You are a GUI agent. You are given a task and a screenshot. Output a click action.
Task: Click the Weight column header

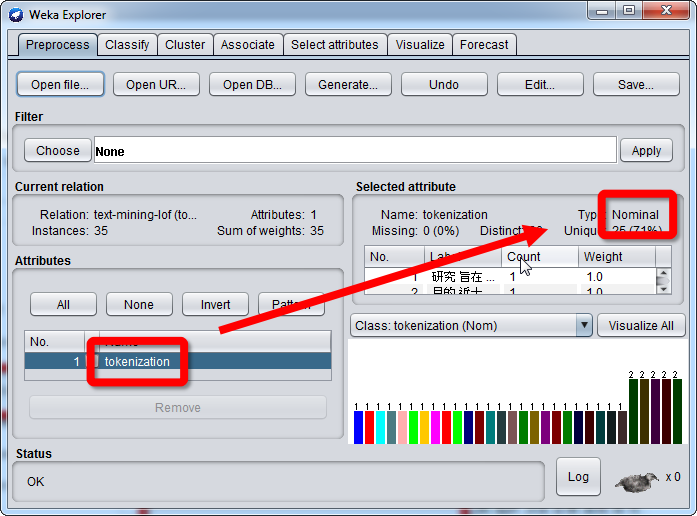[617, 256]
